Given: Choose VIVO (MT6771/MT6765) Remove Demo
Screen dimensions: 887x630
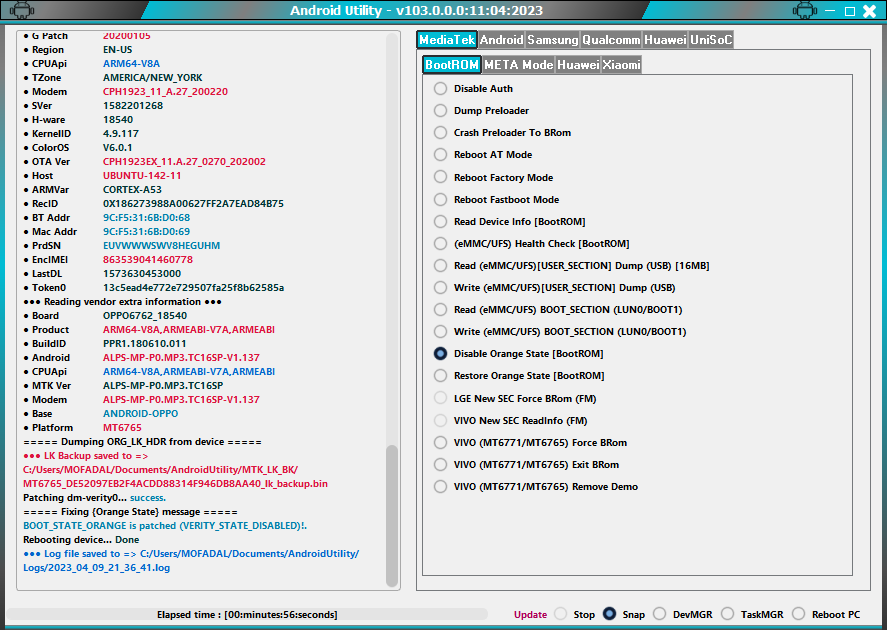Looking at the screenshot, I should pyautogui.click(x=440, y=487).
